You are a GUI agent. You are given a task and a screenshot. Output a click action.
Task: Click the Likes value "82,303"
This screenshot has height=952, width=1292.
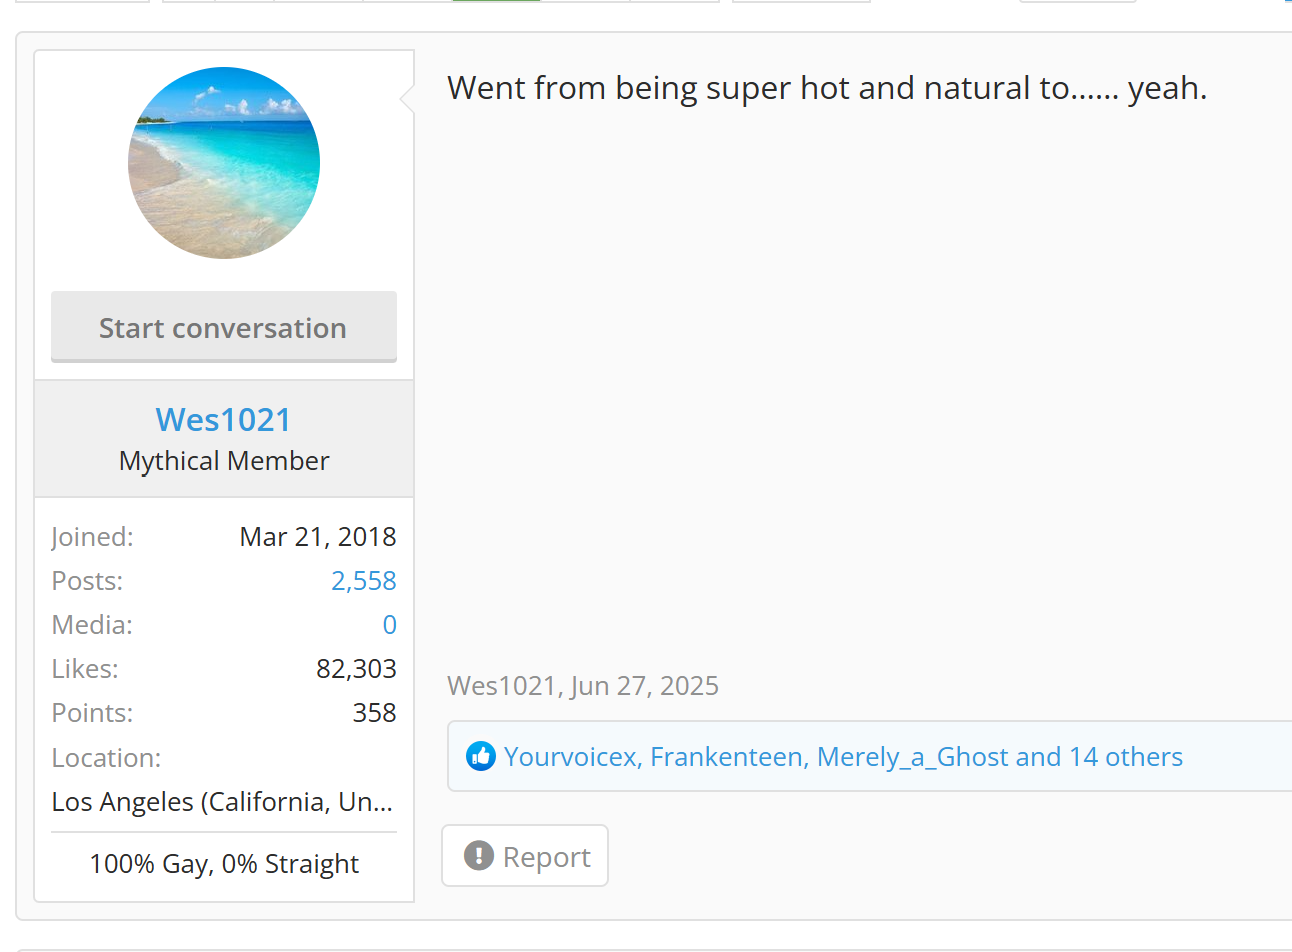click(357, 669)
